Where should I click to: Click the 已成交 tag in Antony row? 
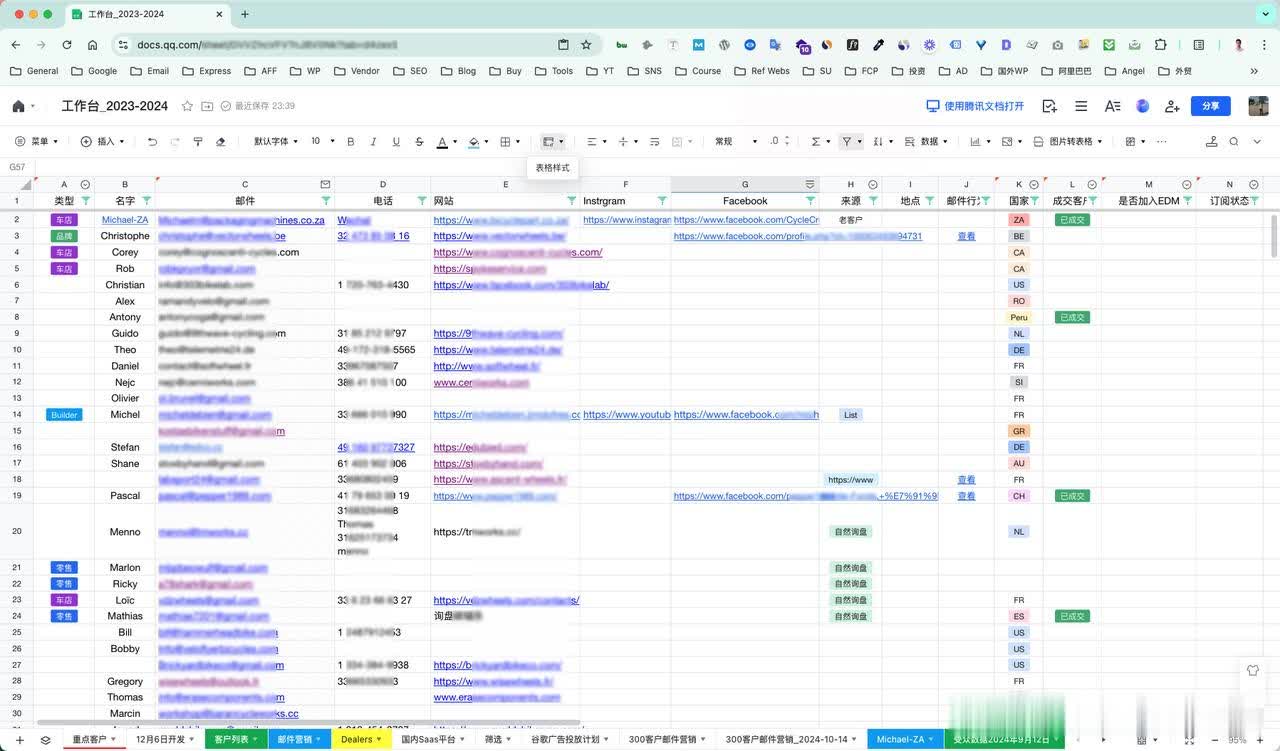pyautogui.click(x=1072, y=317)
